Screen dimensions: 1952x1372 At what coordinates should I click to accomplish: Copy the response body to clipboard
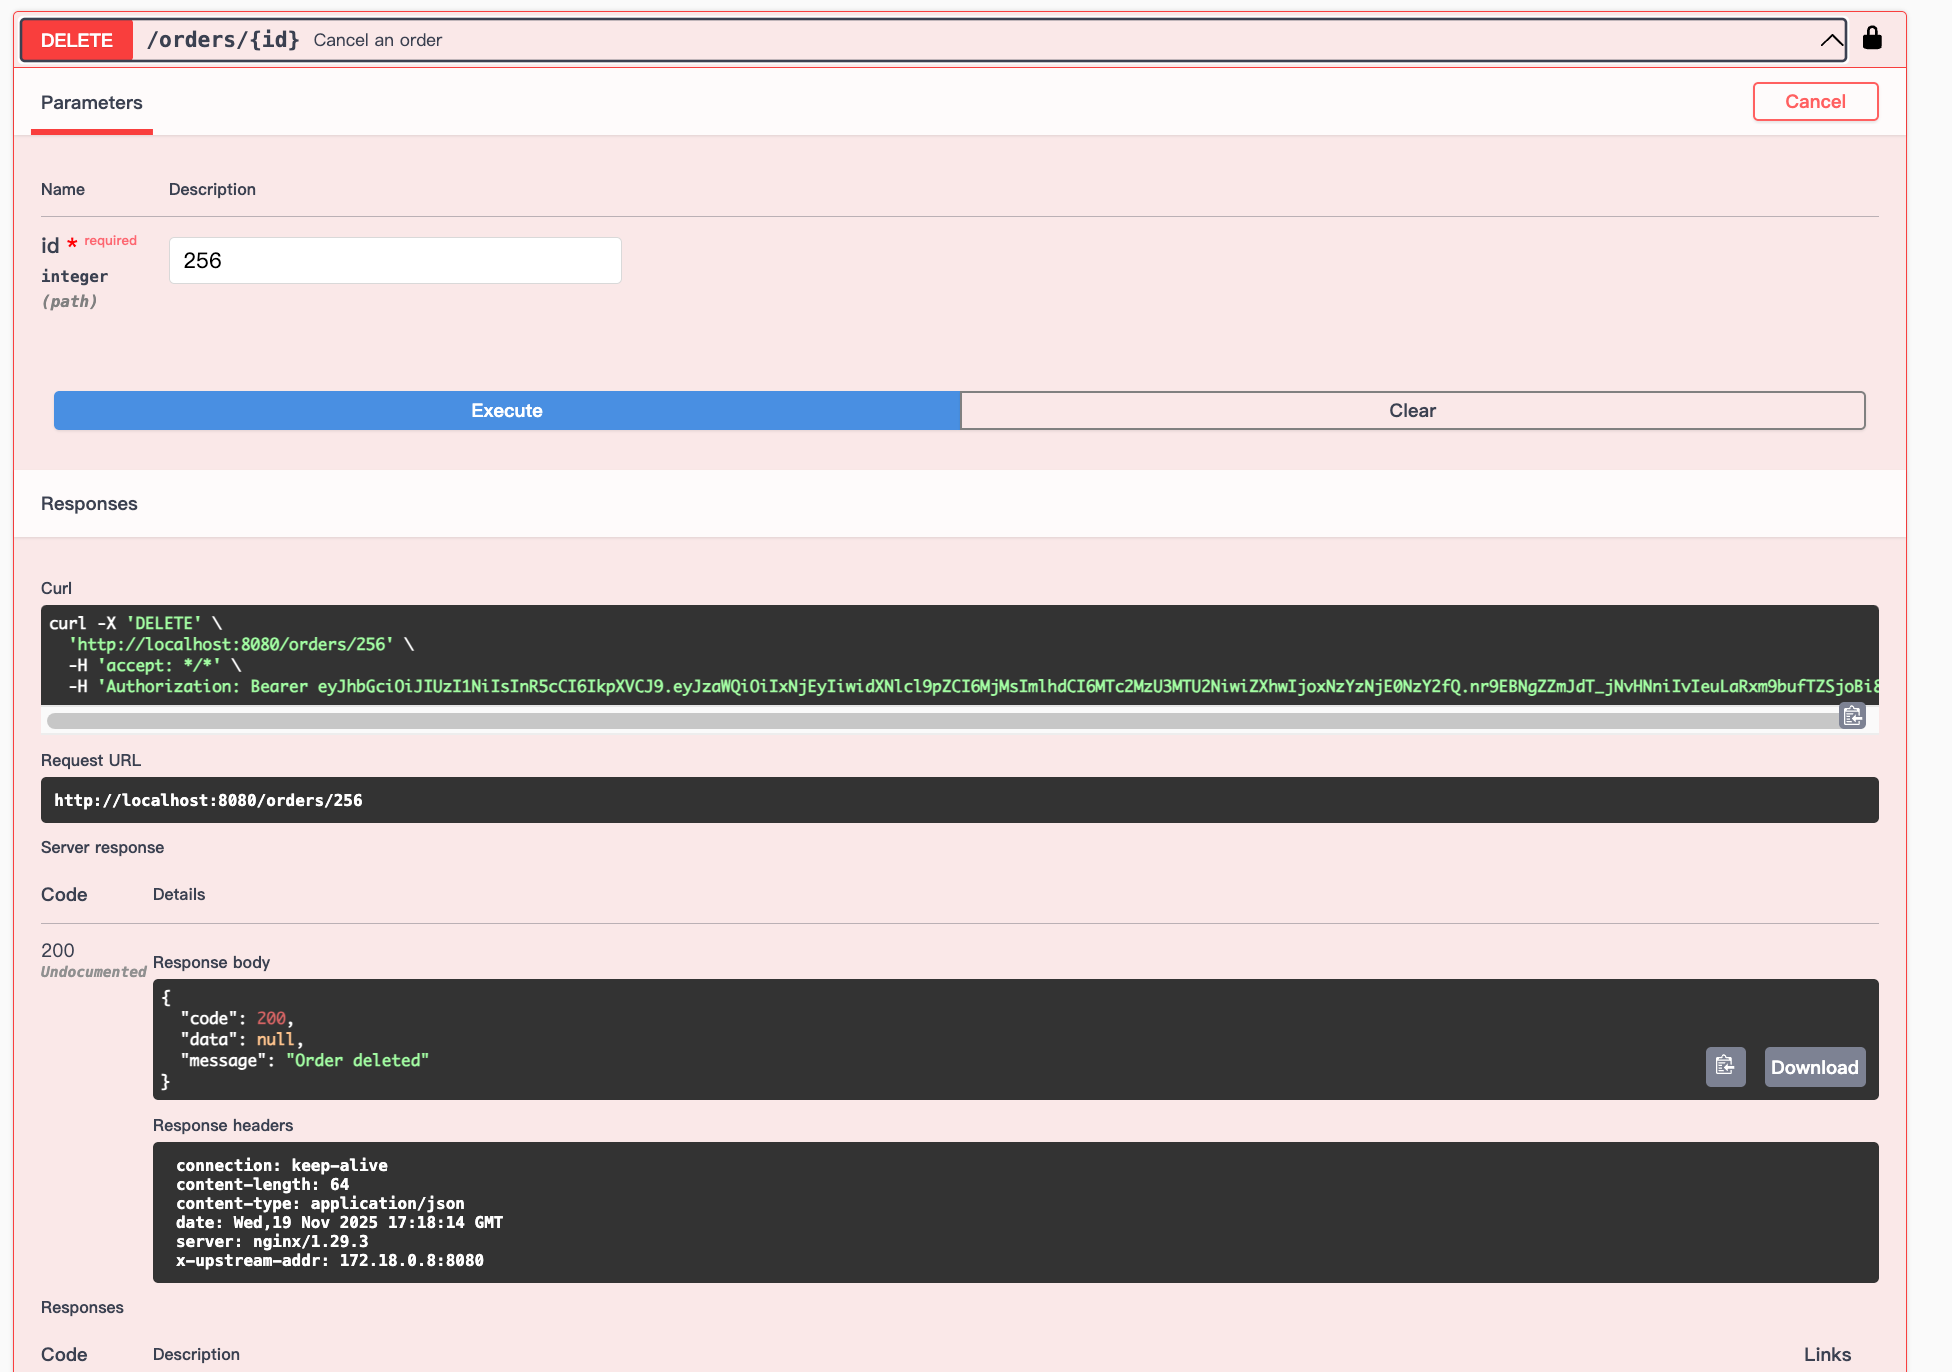coord(1725,1066)
